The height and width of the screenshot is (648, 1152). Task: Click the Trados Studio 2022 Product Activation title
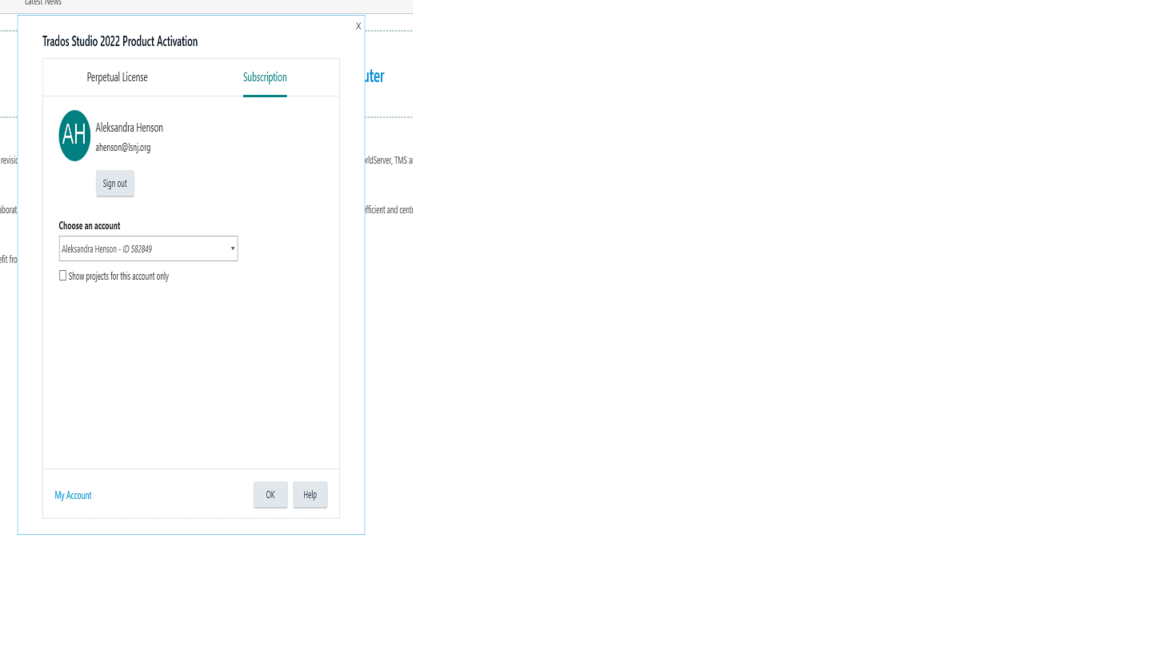pos(117,41)
